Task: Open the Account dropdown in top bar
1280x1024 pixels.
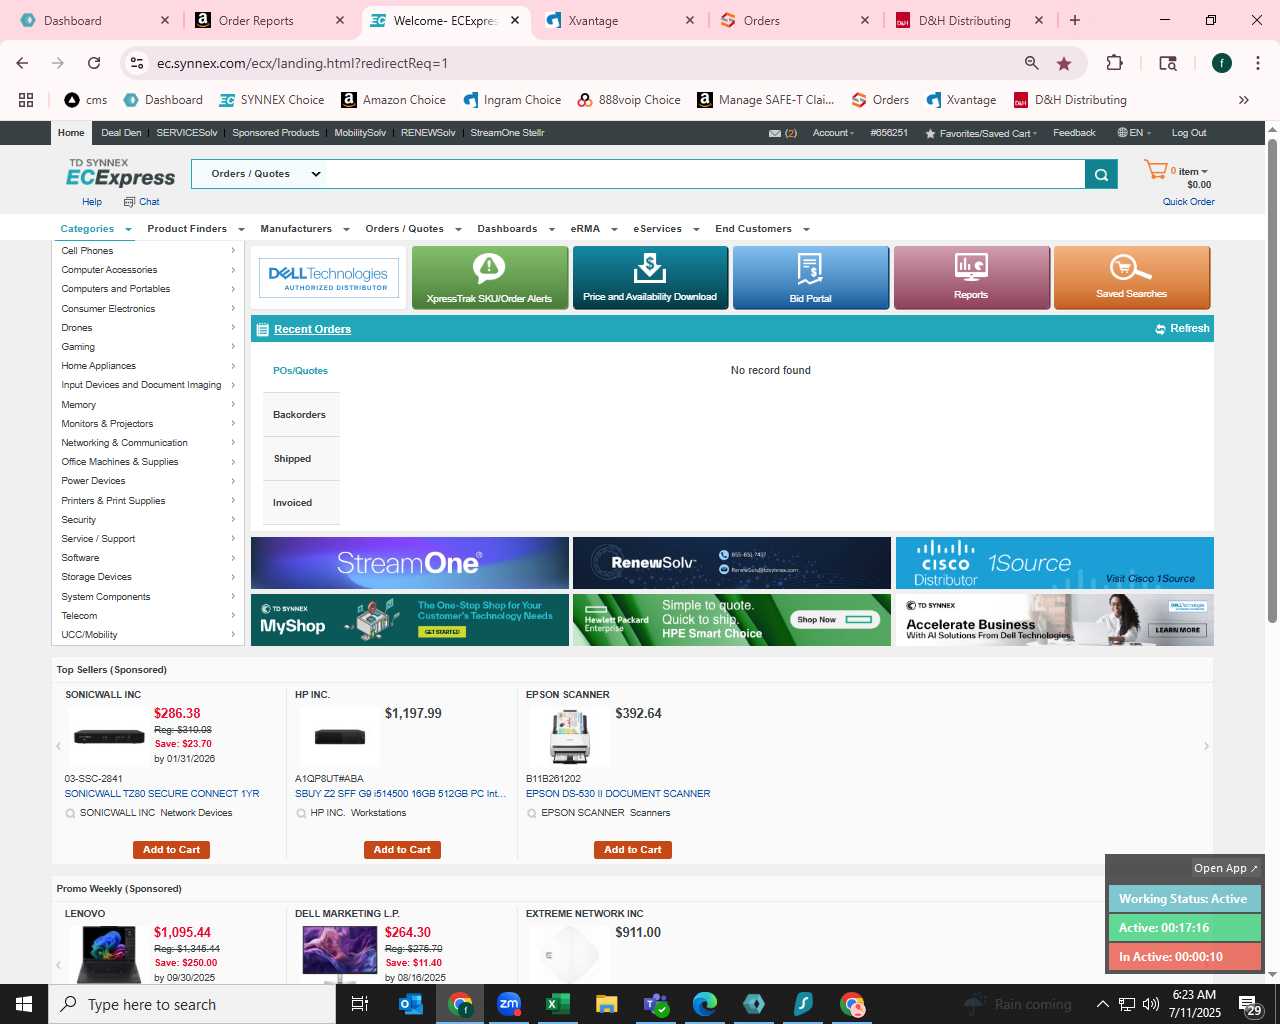Action: coord(833,133)
